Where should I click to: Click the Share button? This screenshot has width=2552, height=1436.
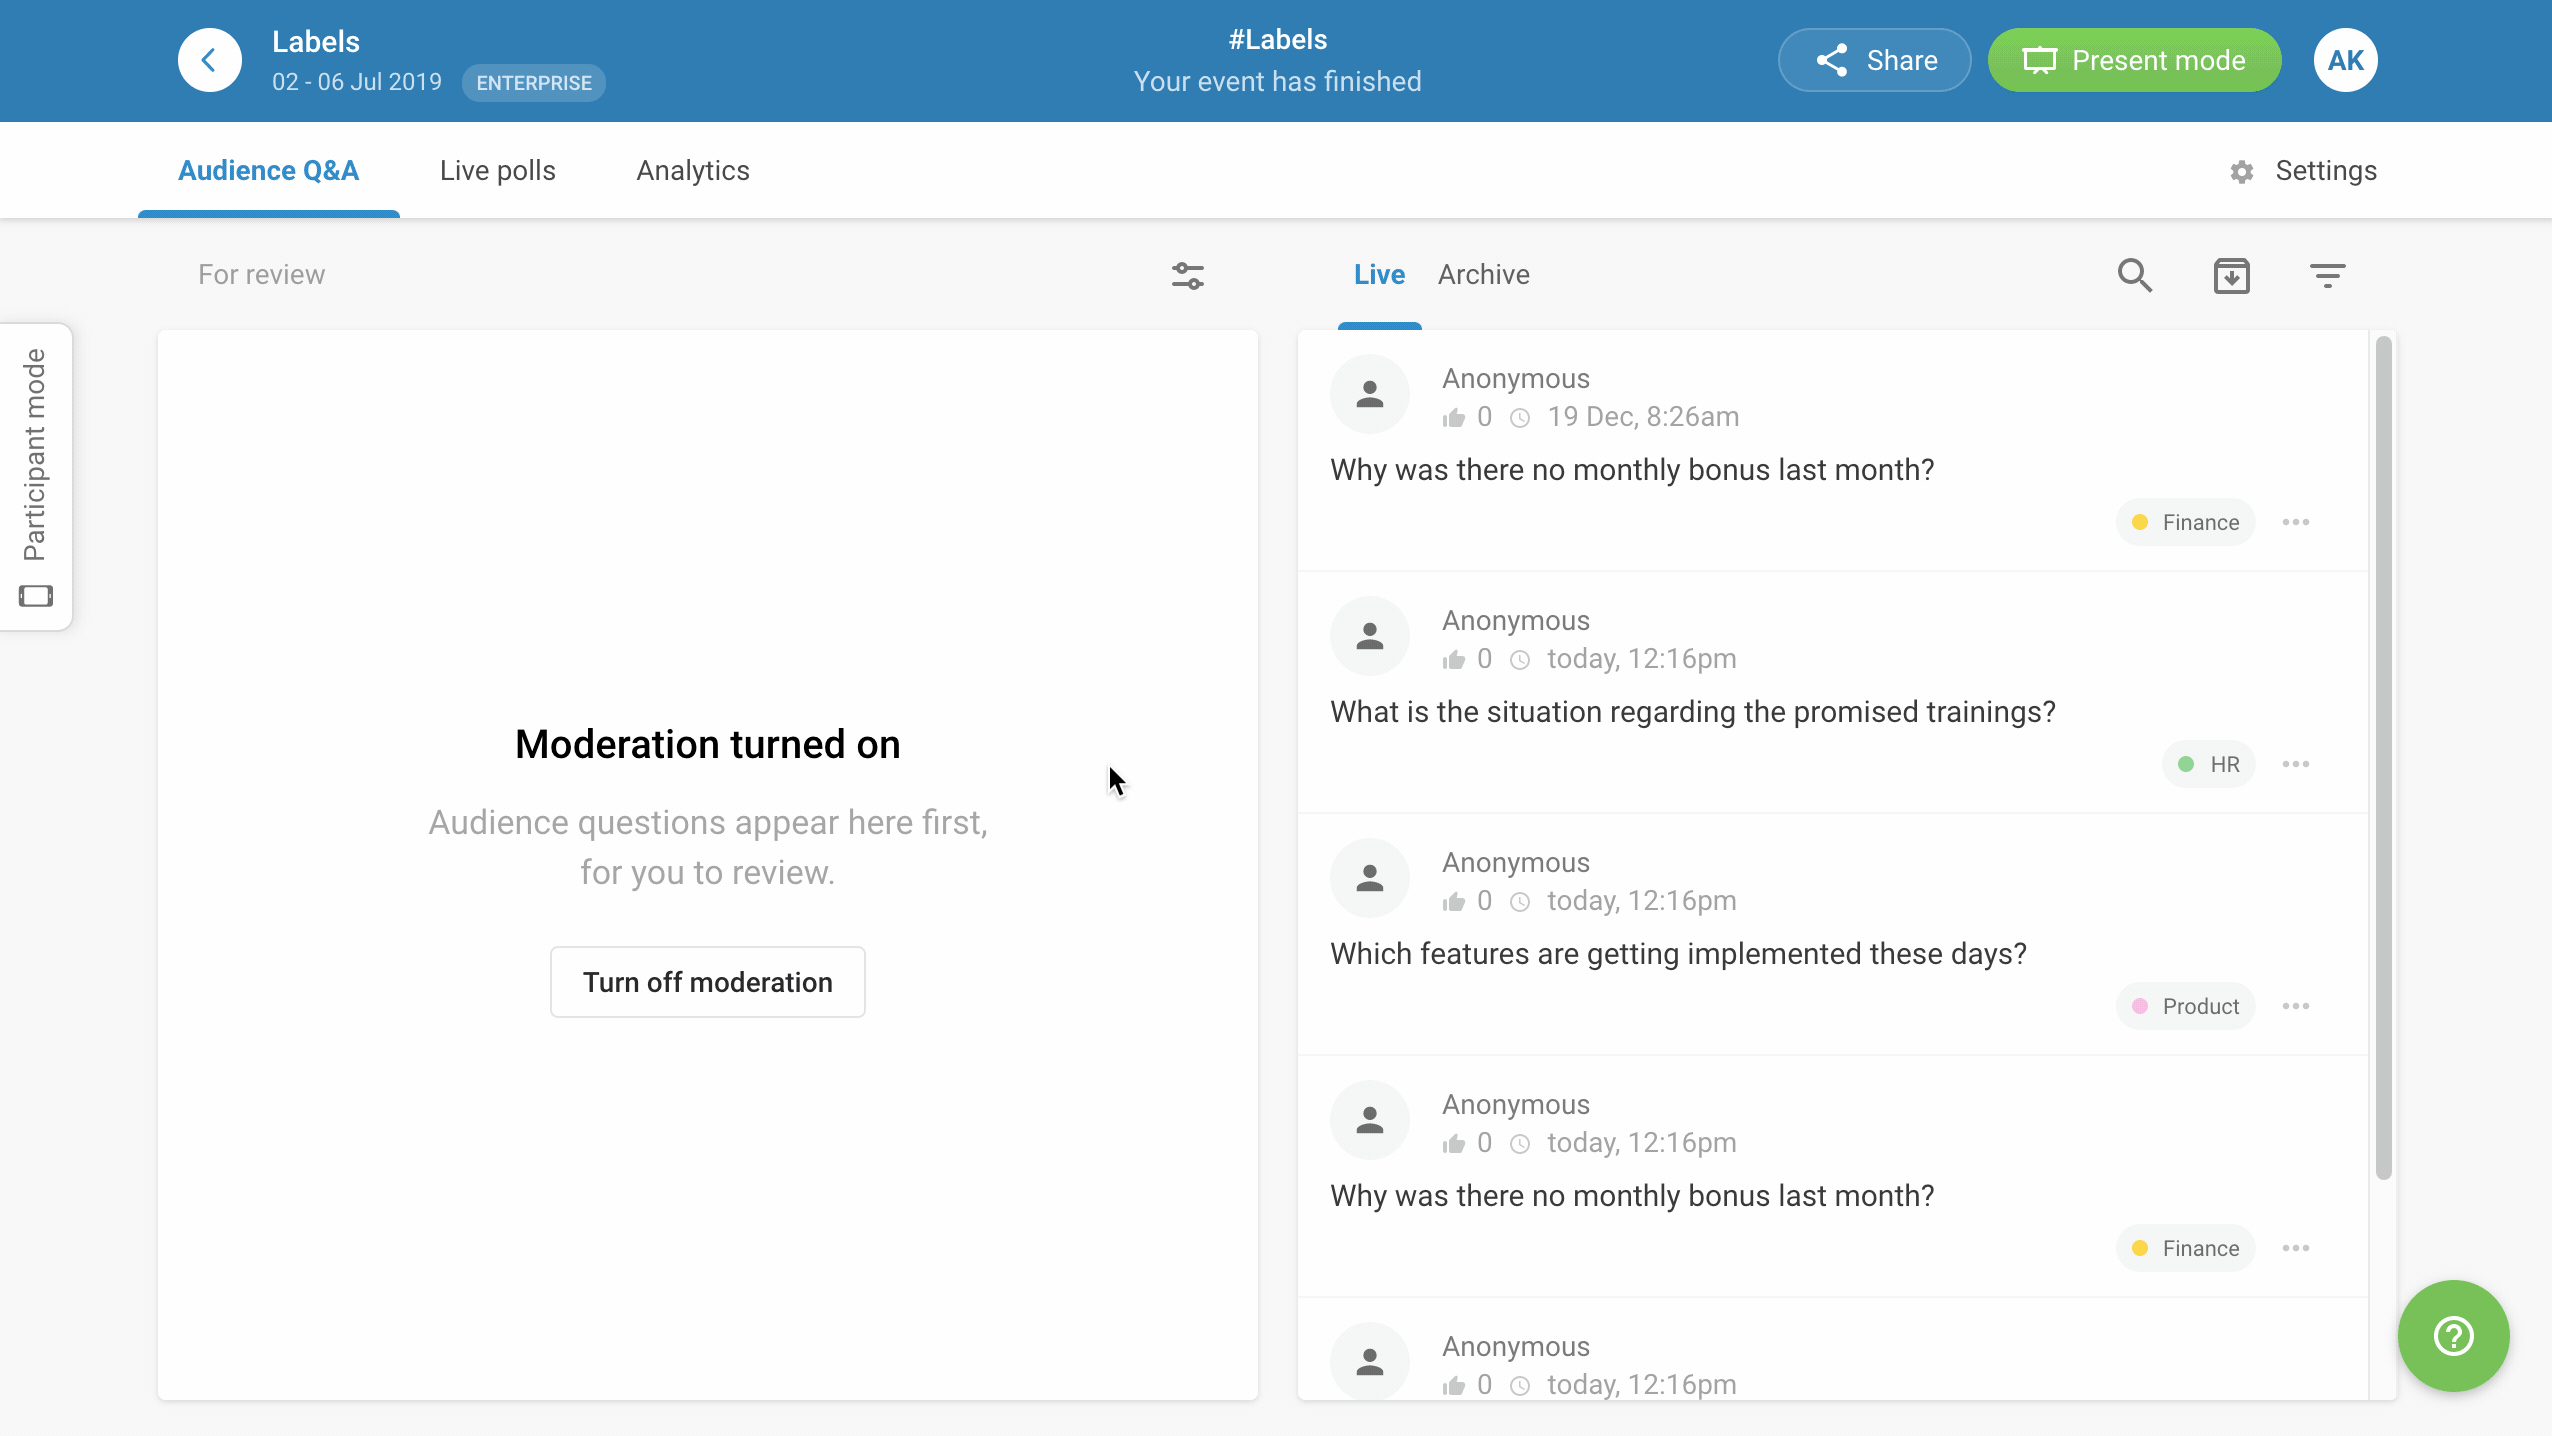[x=1874, y=60]
